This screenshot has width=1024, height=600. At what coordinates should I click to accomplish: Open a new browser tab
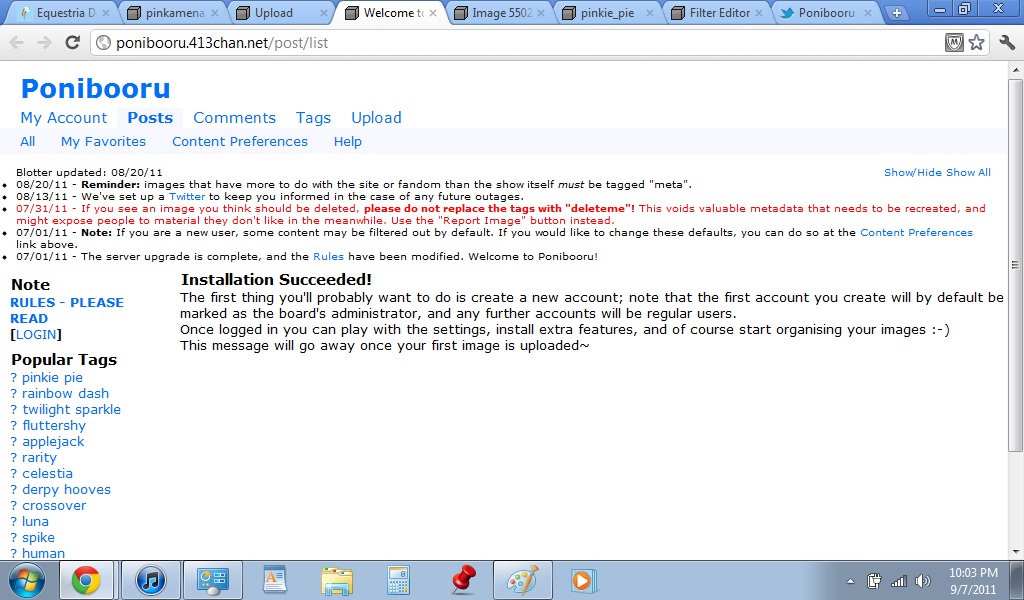click(897, 12)
